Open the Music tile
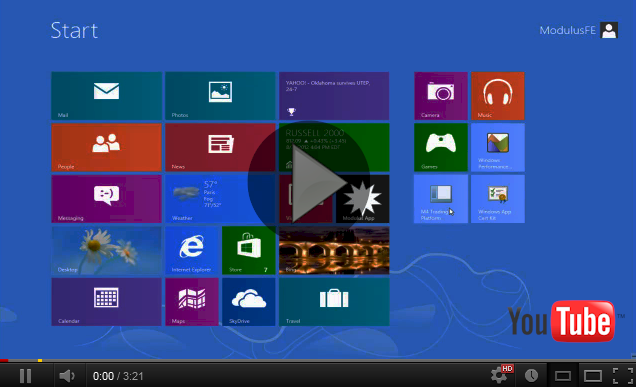Viewport: 636px width, 387px height. pos(498,96)
